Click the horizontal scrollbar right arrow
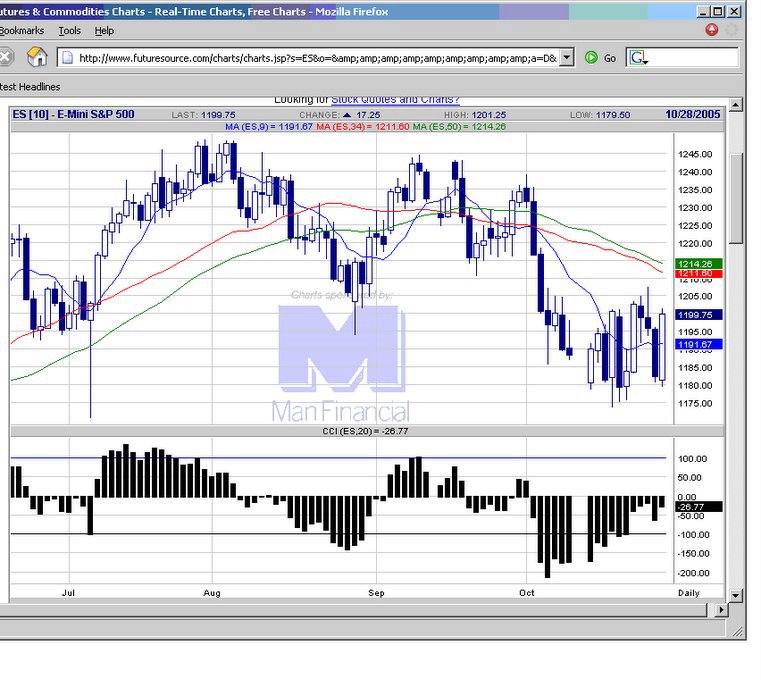 pos(722,610)
